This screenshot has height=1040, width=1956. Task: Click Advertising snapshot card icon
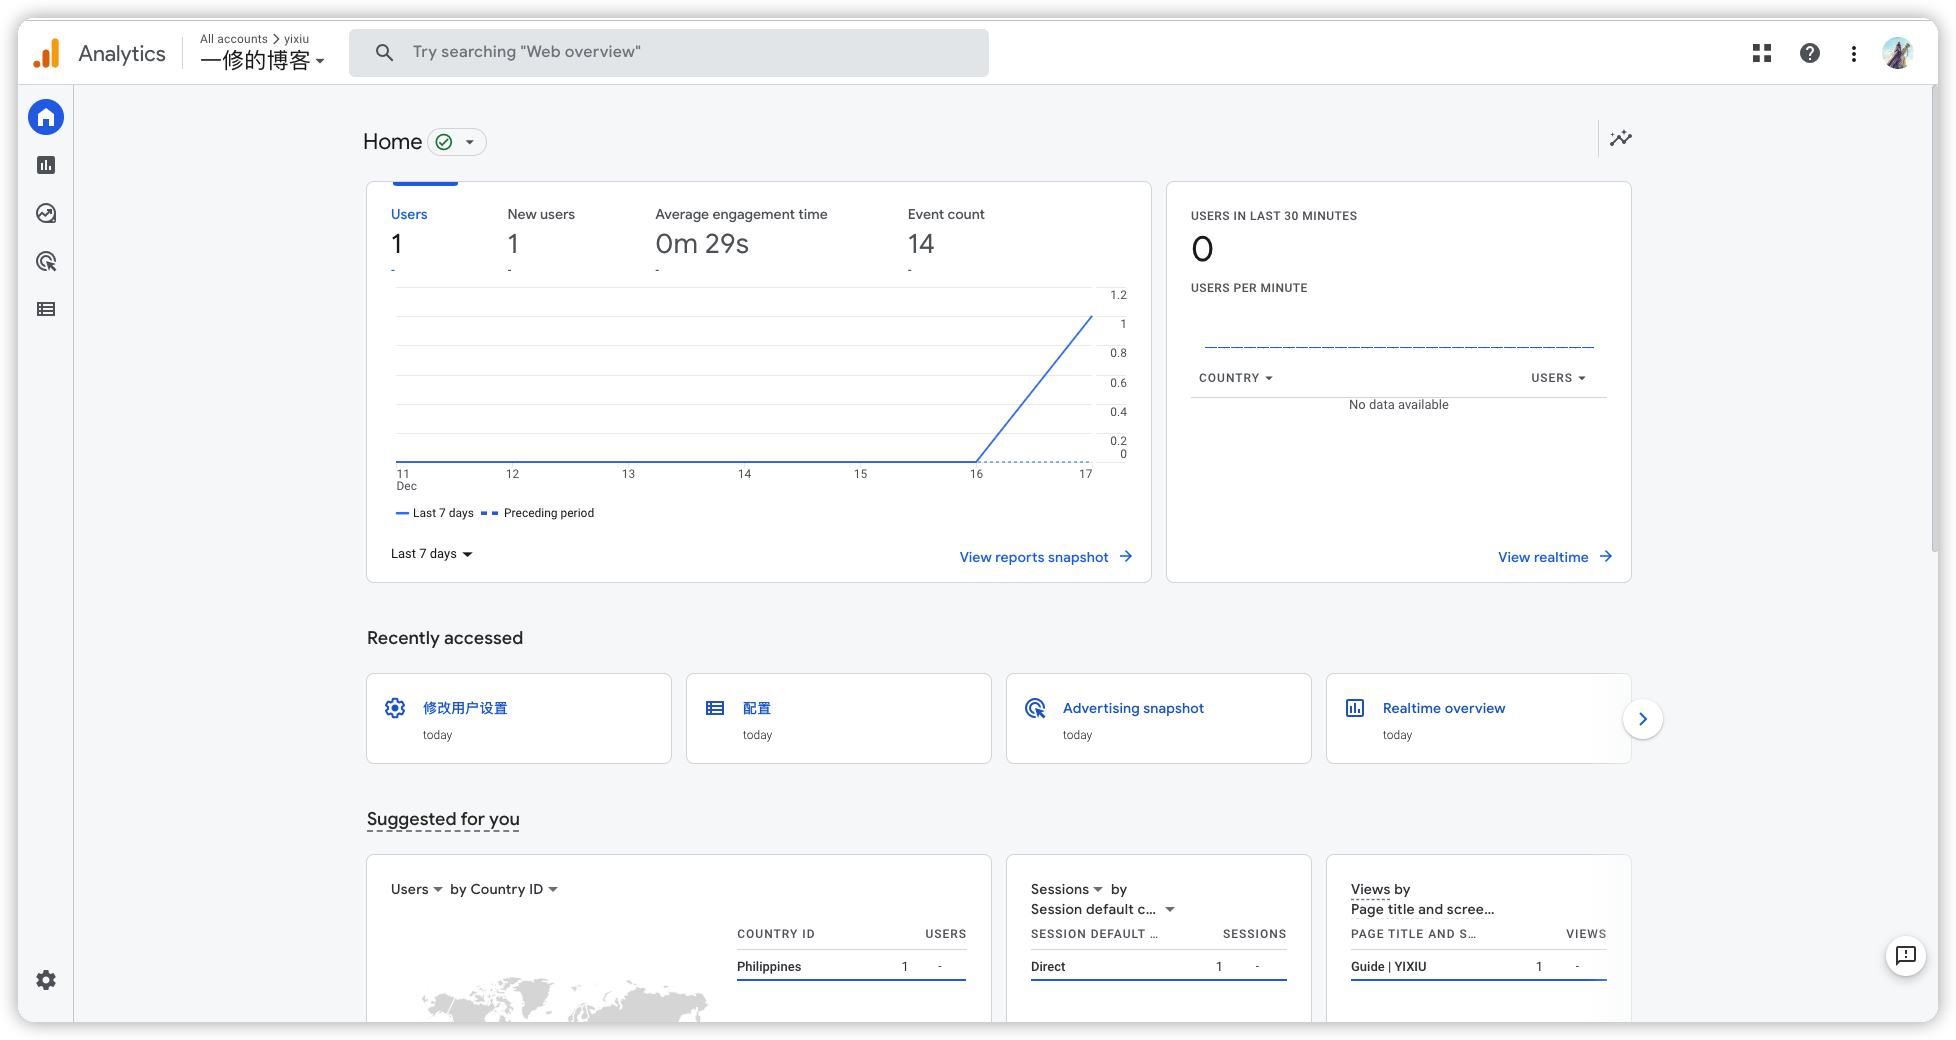1035,708
